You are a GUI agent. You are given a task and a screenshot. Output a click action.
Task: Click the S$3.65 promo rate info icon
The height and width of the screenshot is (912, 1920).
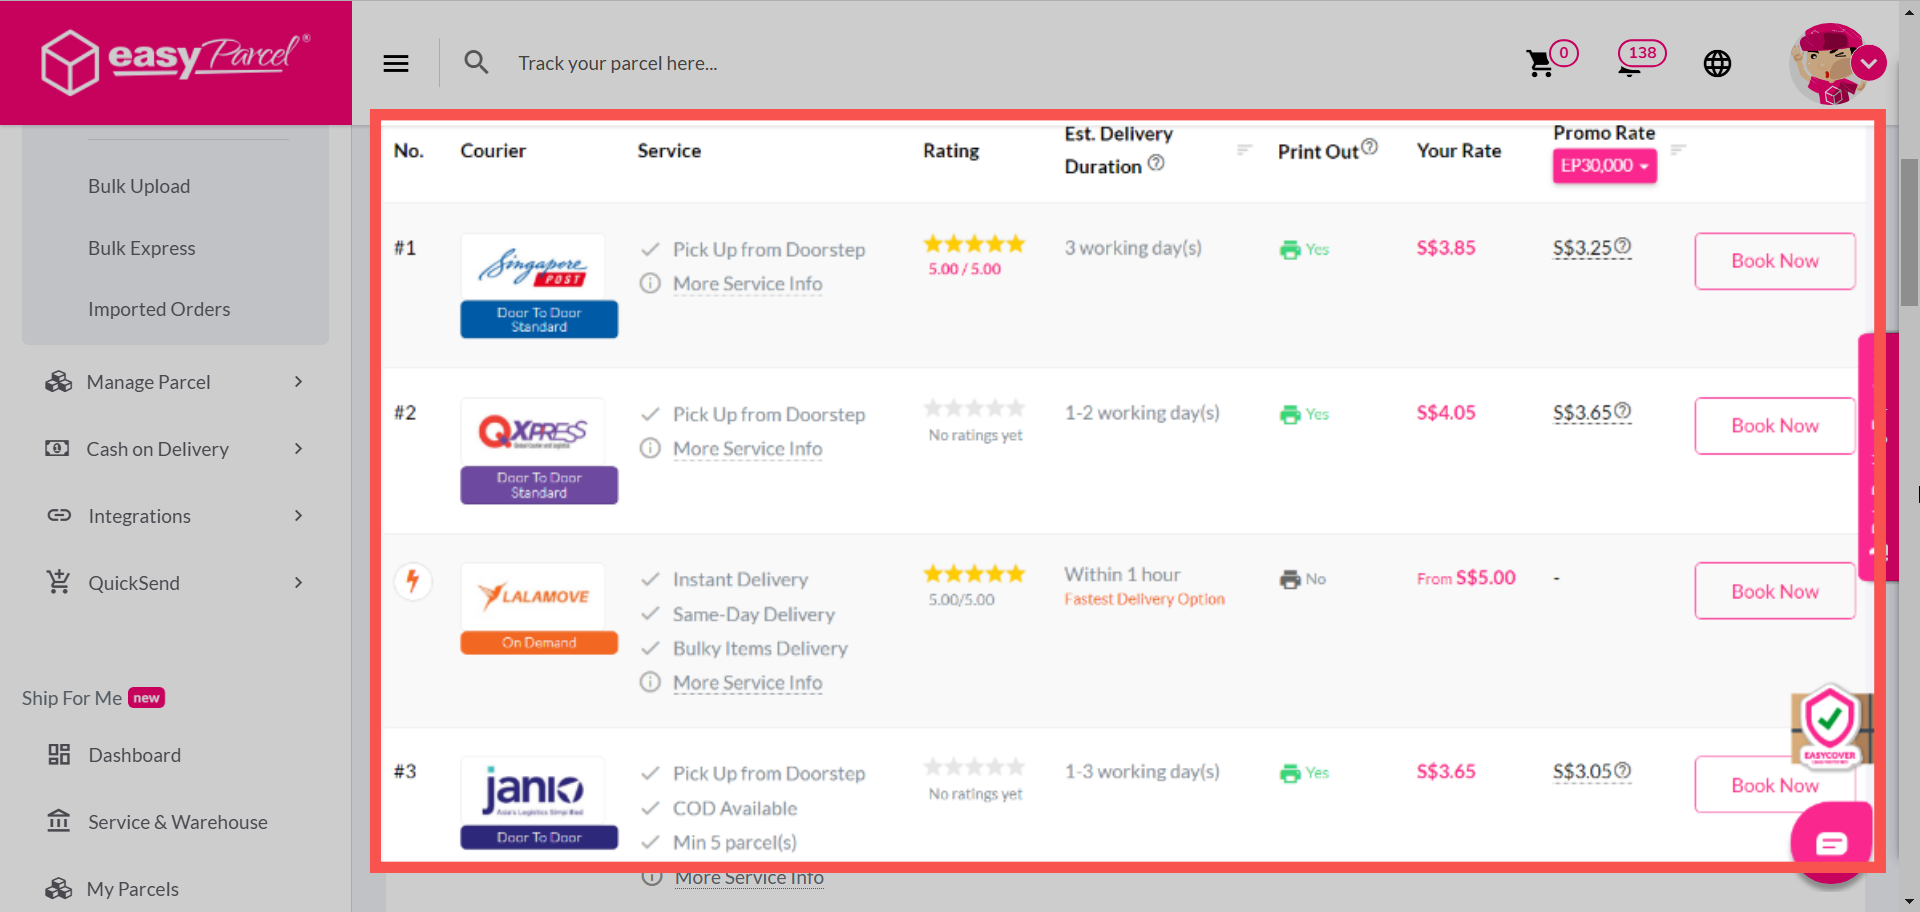tap(1623, 411)
